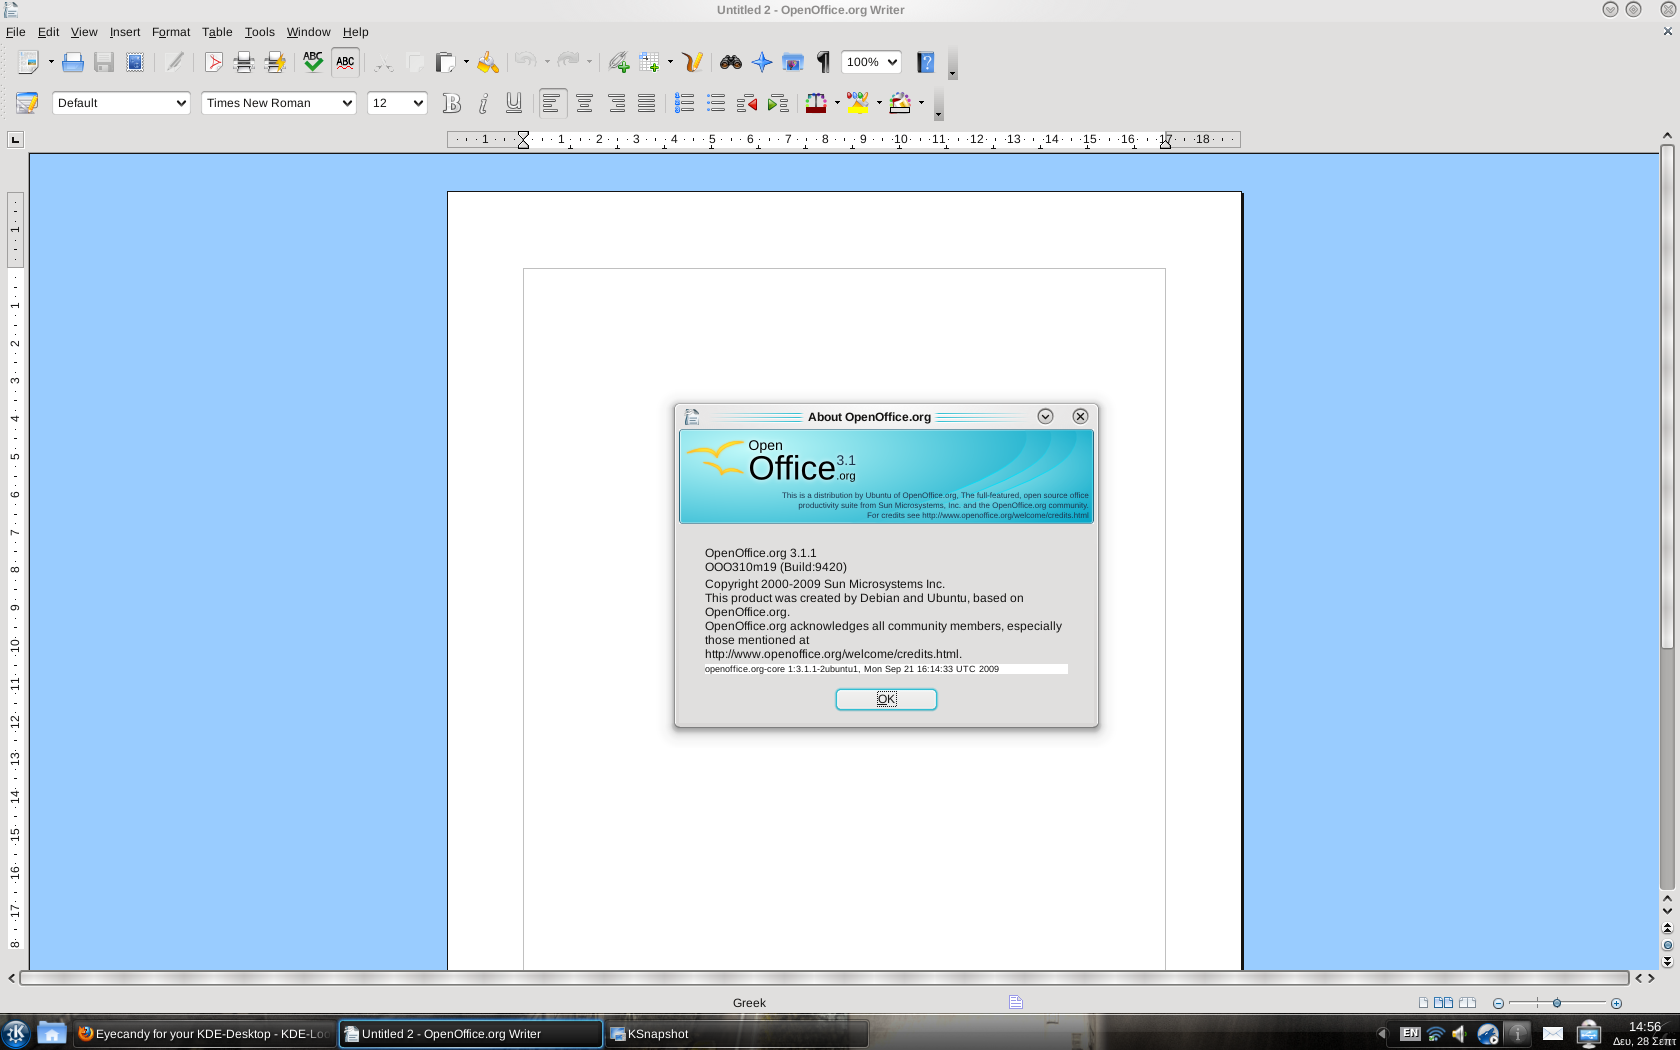Click the Document as E-mail icon

tap(135, 62)
